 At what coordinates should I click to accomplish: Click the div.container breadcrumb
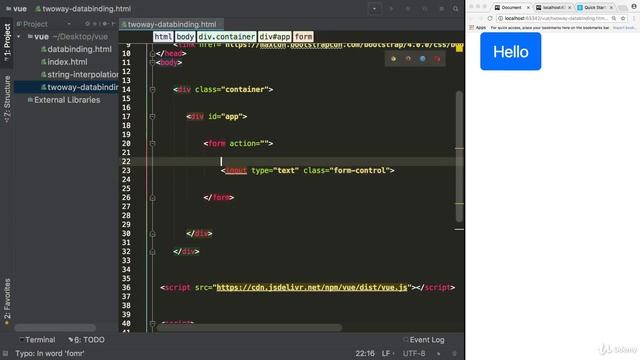click(x=227, y=37)
